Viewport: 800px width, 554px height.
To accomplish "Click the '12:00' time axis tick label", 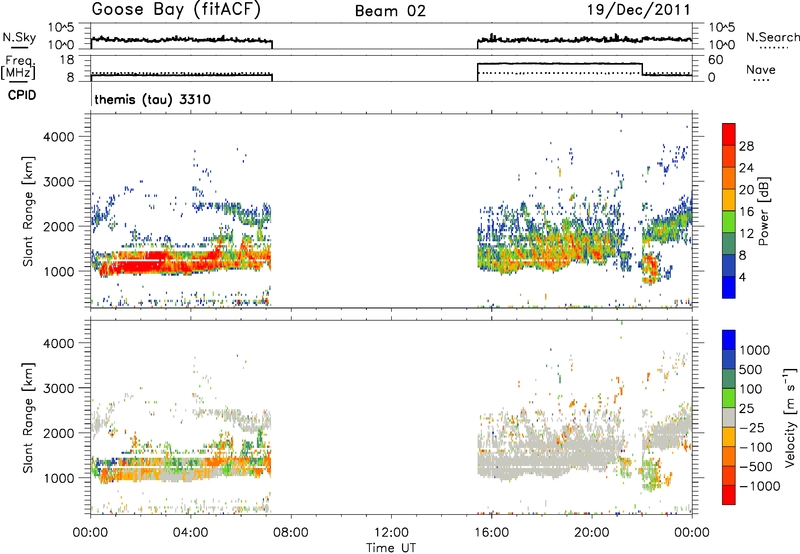I will point(391,533).
